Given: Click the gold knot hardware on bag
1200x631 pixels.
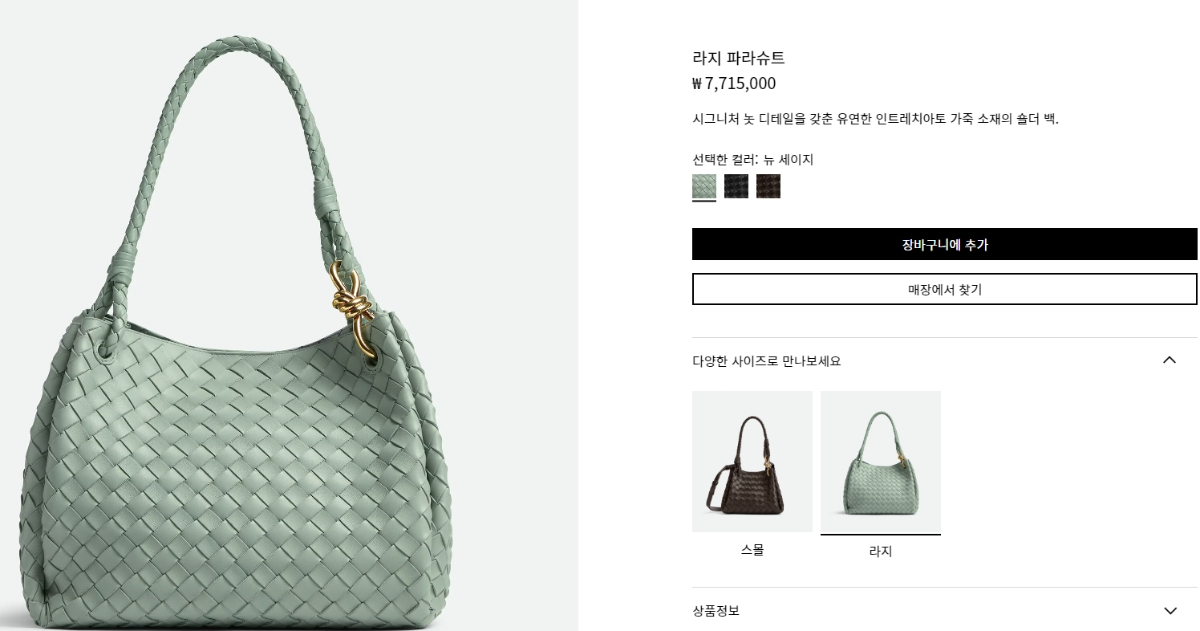Looking at the screenshot, I should click(350, 305).
